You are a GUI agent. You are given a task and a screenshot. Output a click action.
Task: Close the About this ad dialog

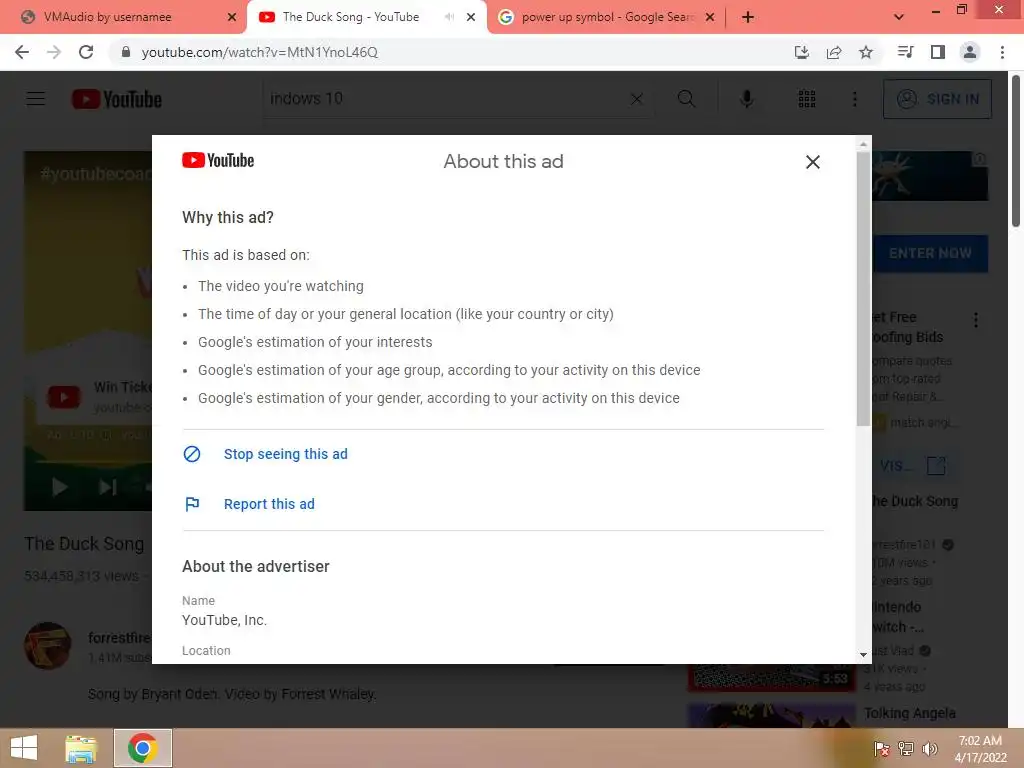pyautogui.click(x=812, y=162)
